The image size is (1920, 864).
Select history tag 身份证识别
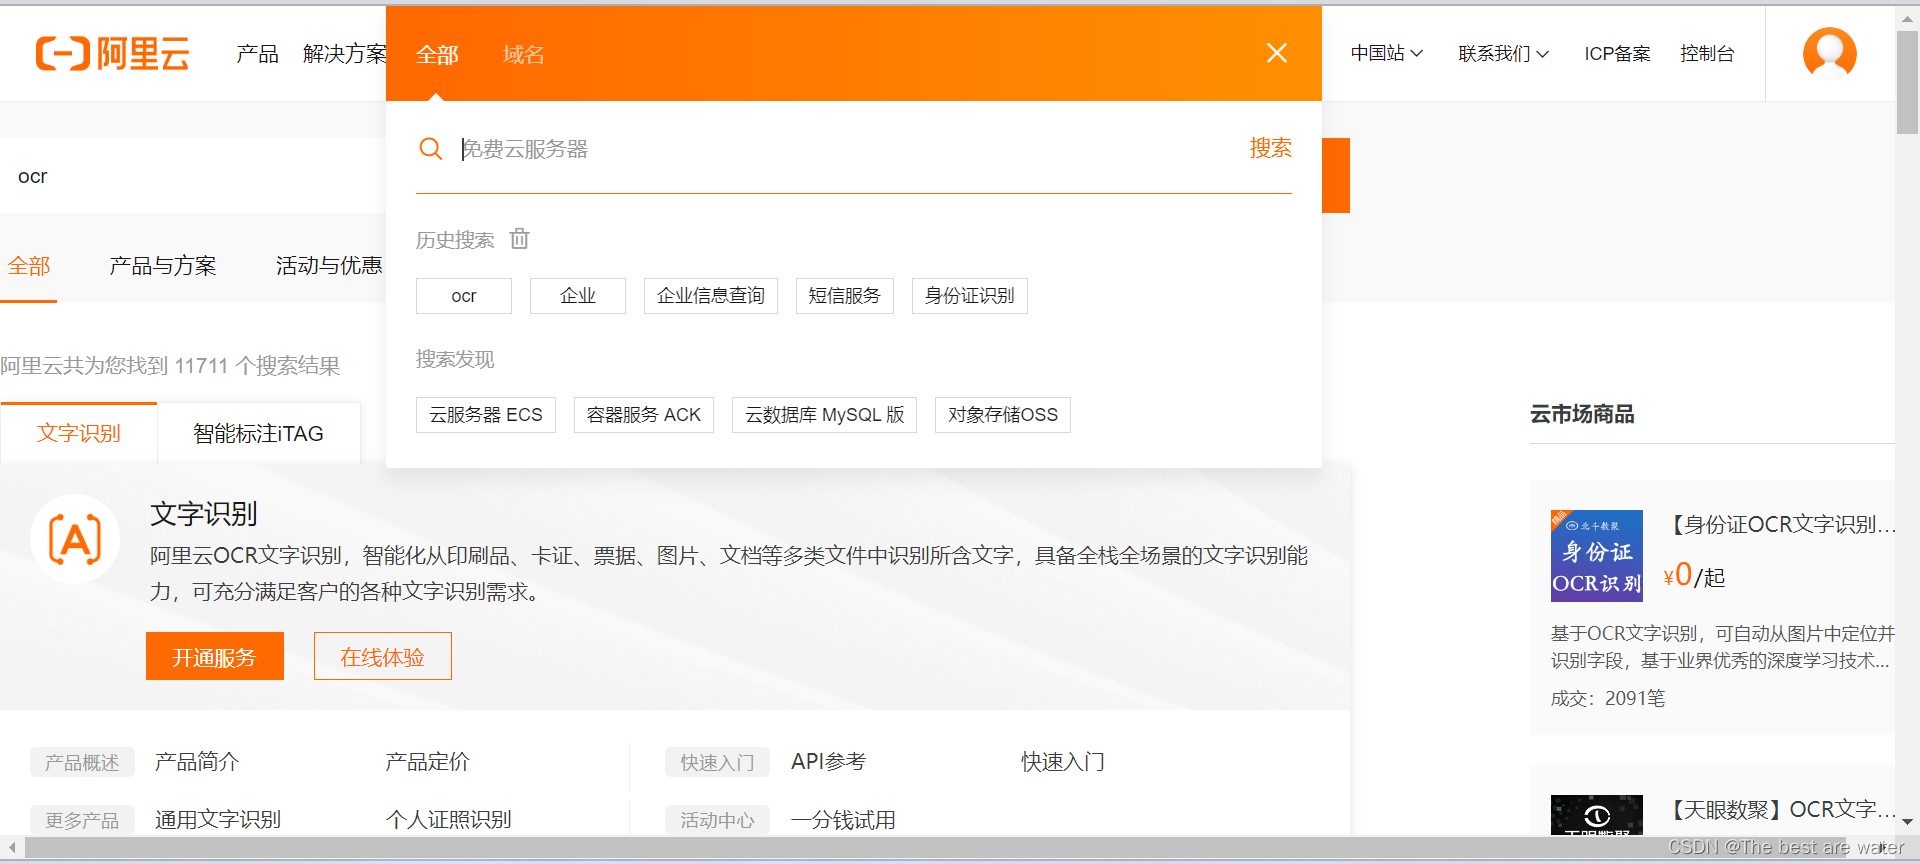(x=970, y=296)
